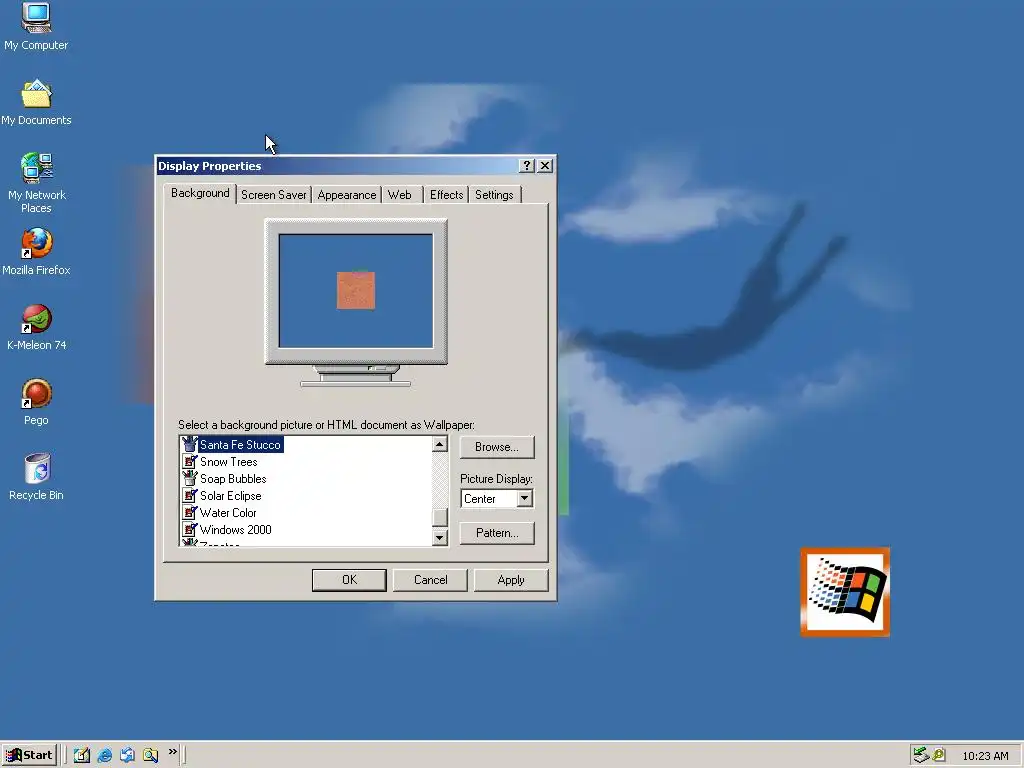
Task: Click the monitor wallpaper preview
Action: tap(356, 291)
